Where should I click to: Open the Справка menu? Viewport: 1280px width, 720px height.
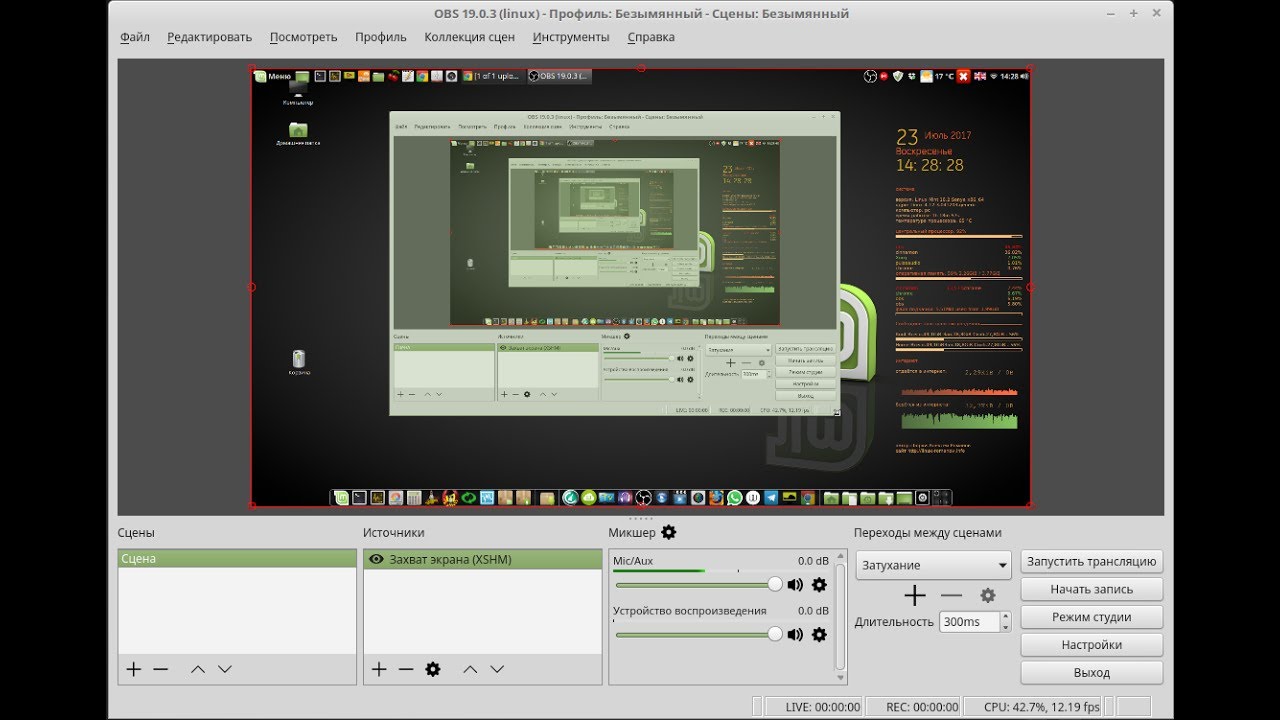651,37
